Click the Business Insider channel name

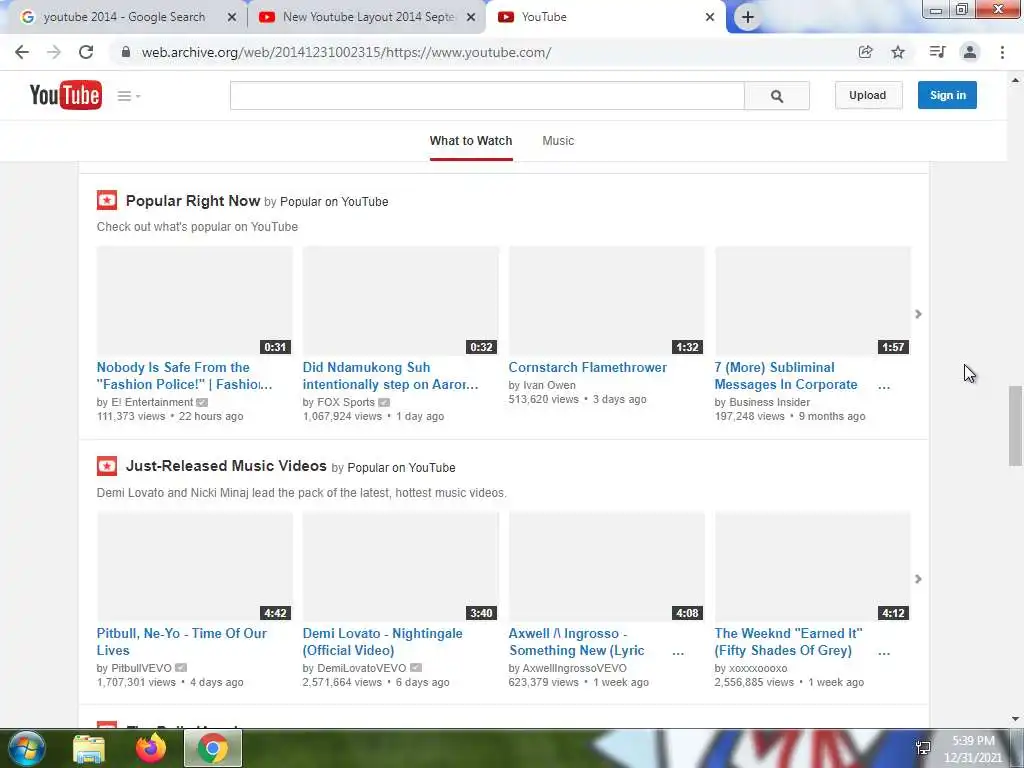pyautogui.click(x=769, y=402)
